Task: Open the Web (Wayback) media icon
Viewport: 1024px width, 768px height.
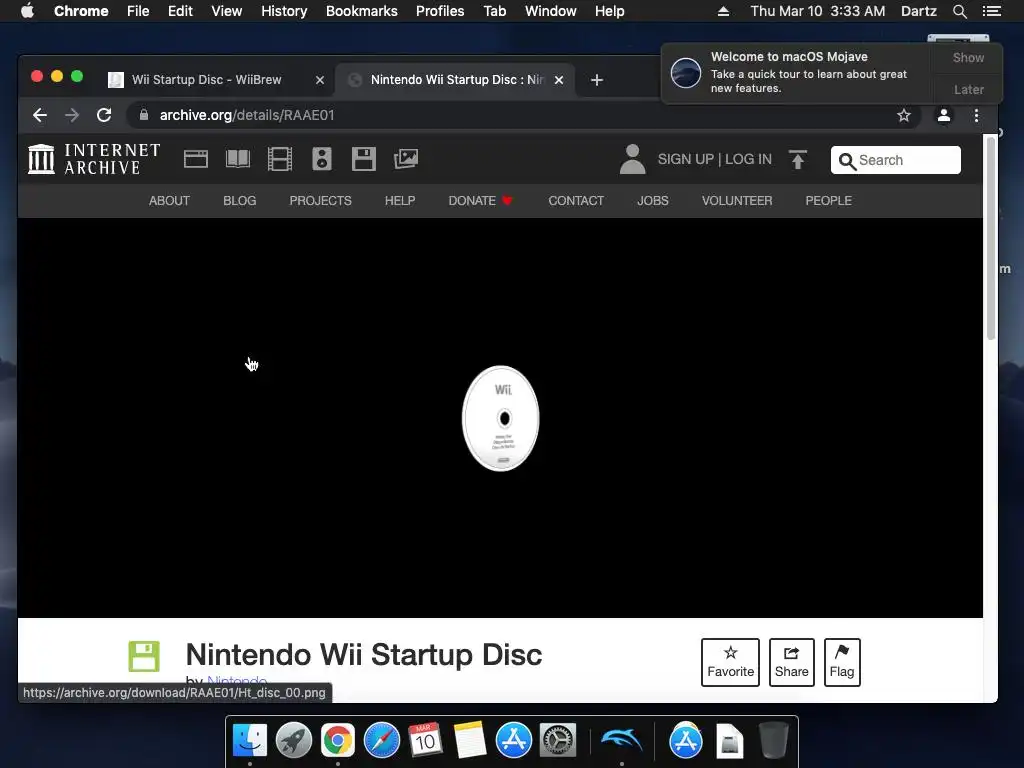Action: 196,159
